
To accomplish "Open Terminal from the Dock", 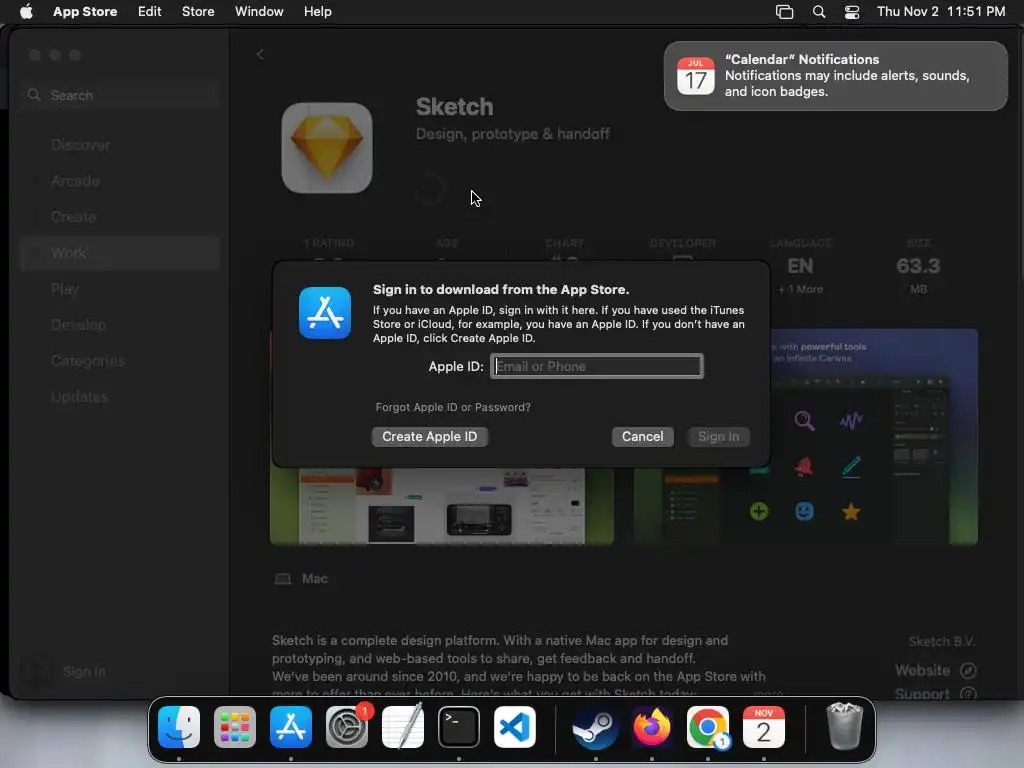I will coord(458,727).
